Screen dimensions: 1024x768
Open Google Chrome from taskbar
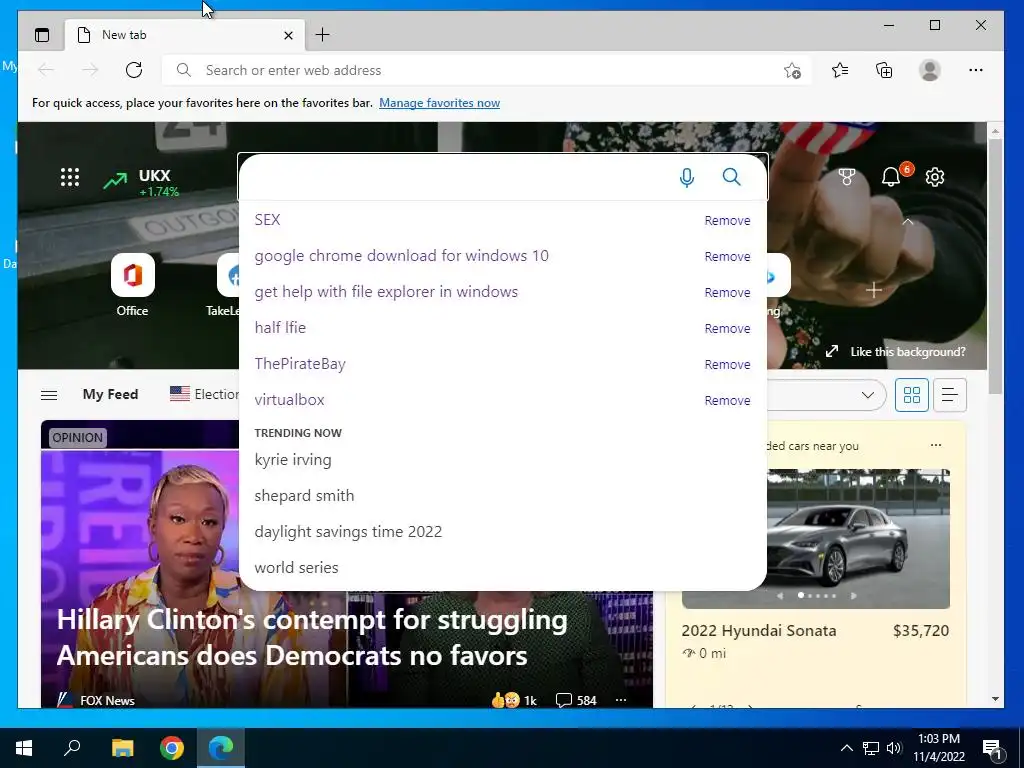click(x=172, y=748)
